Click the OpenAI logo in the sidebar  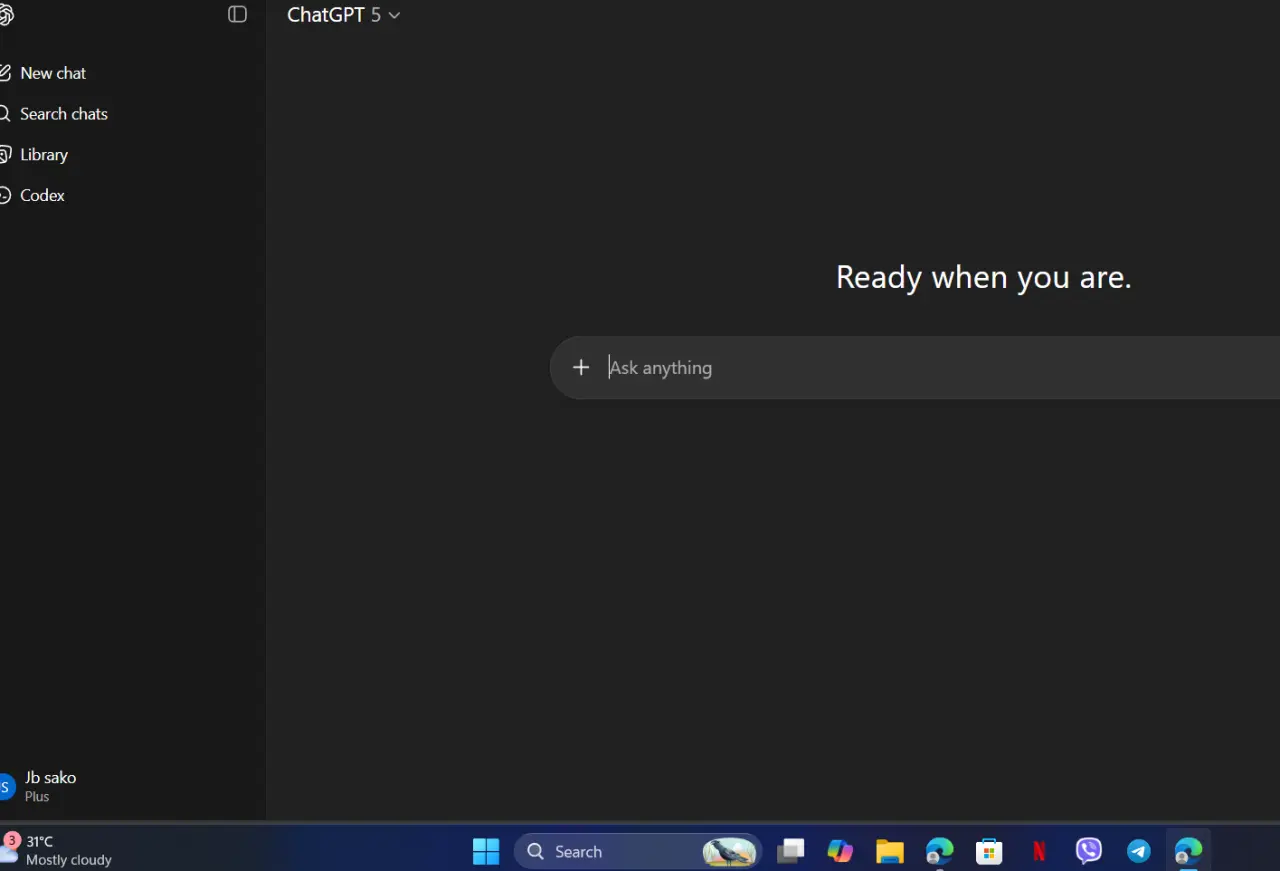(x=5, y=15)
